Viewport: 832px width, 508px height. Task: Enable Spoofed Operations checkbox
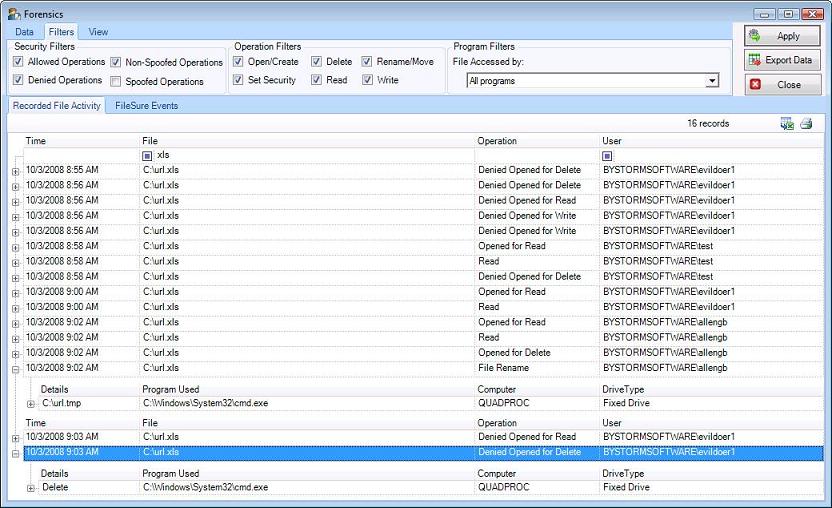[116, 81]
